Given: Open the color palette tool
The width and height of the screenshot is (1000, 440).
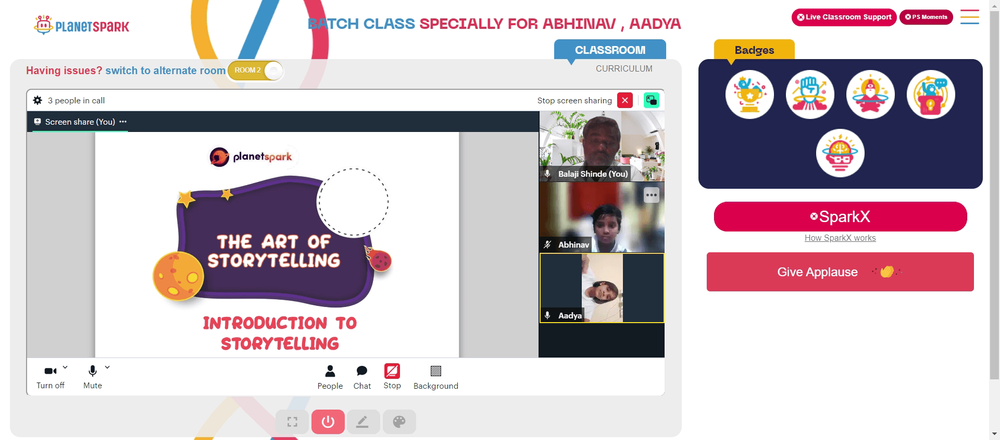Looking at the screenshot, I should tap(399, 422).
